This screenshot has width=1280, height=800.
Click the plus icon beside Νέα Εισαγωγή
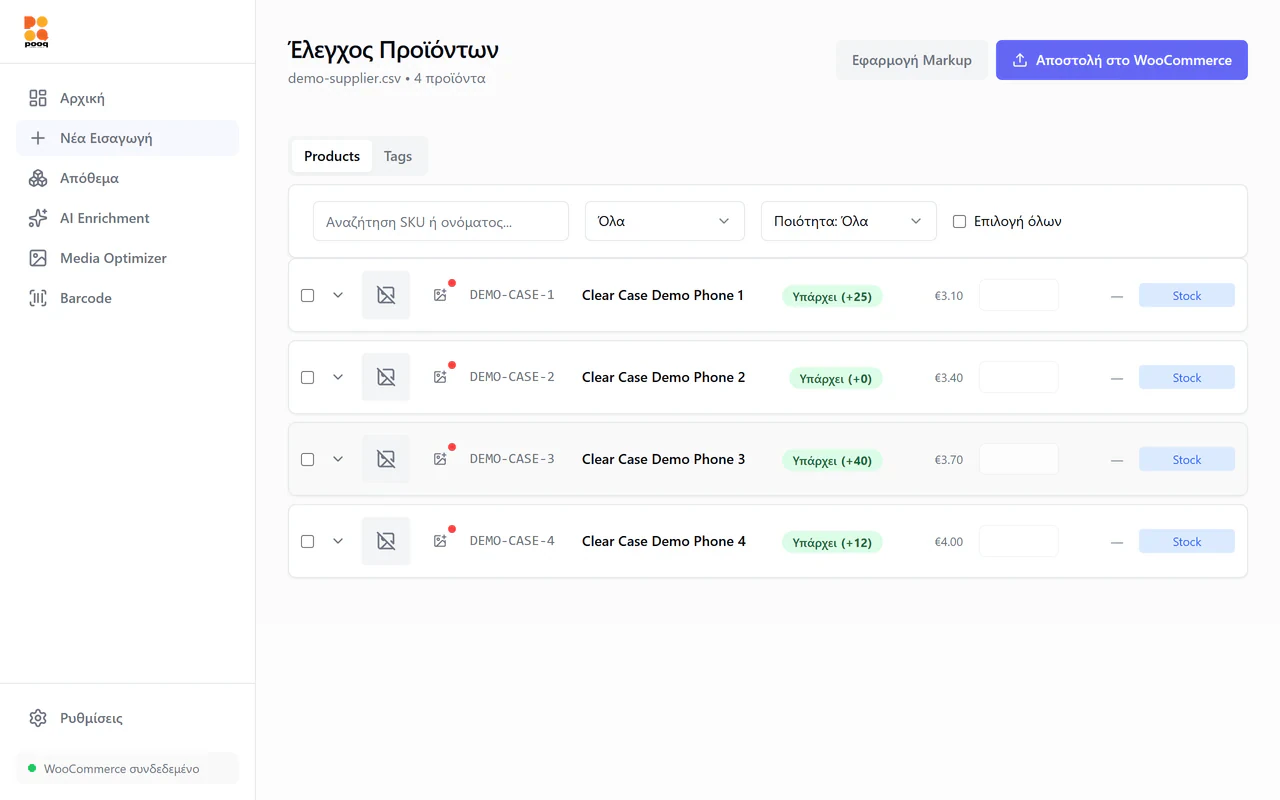[x=38, y=138]
